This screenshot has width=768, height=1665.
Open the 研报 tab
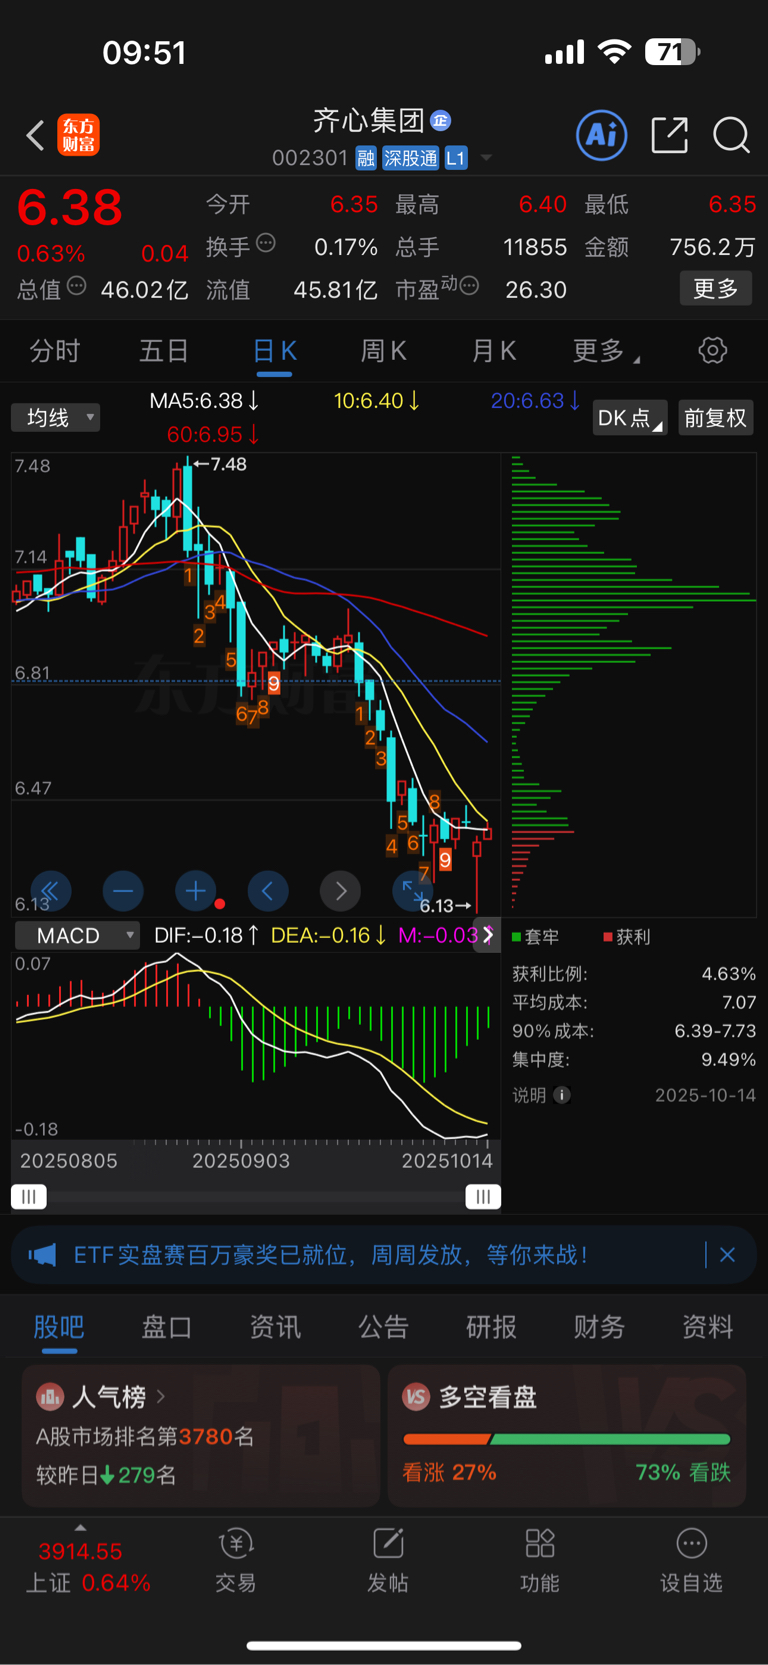[x=491, y=1327]
